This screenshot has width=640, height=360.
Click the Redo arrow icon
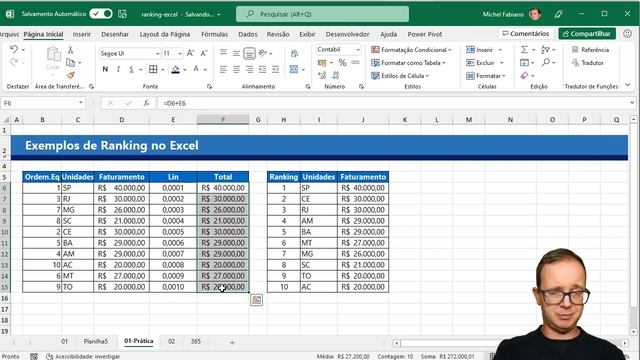coord(14,62)
